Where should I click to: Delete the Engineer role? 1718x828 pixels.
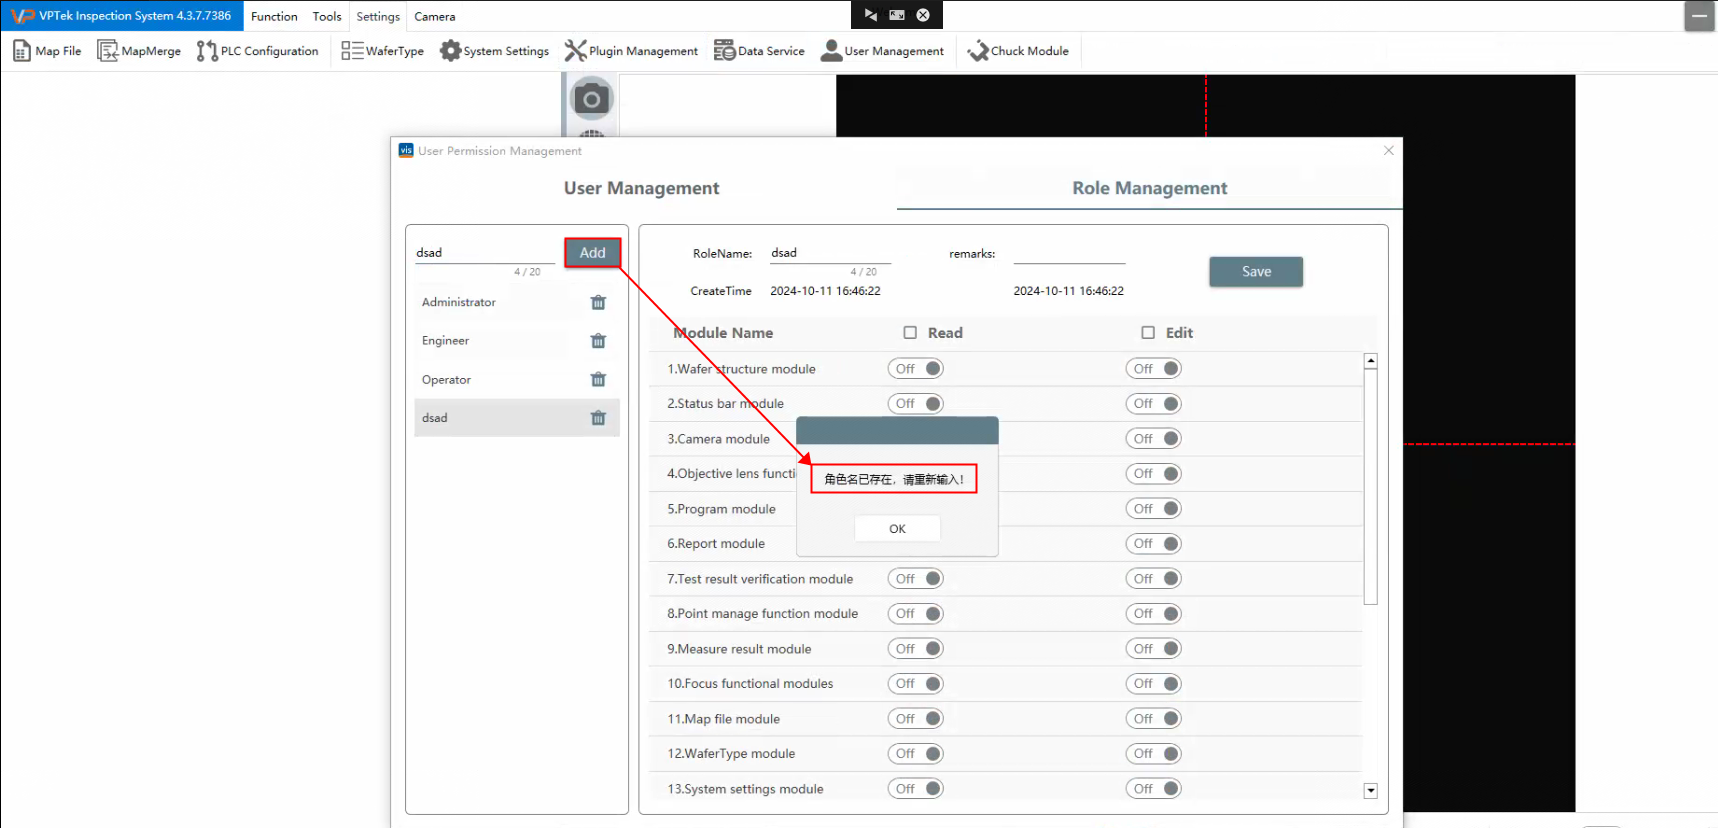598,341
